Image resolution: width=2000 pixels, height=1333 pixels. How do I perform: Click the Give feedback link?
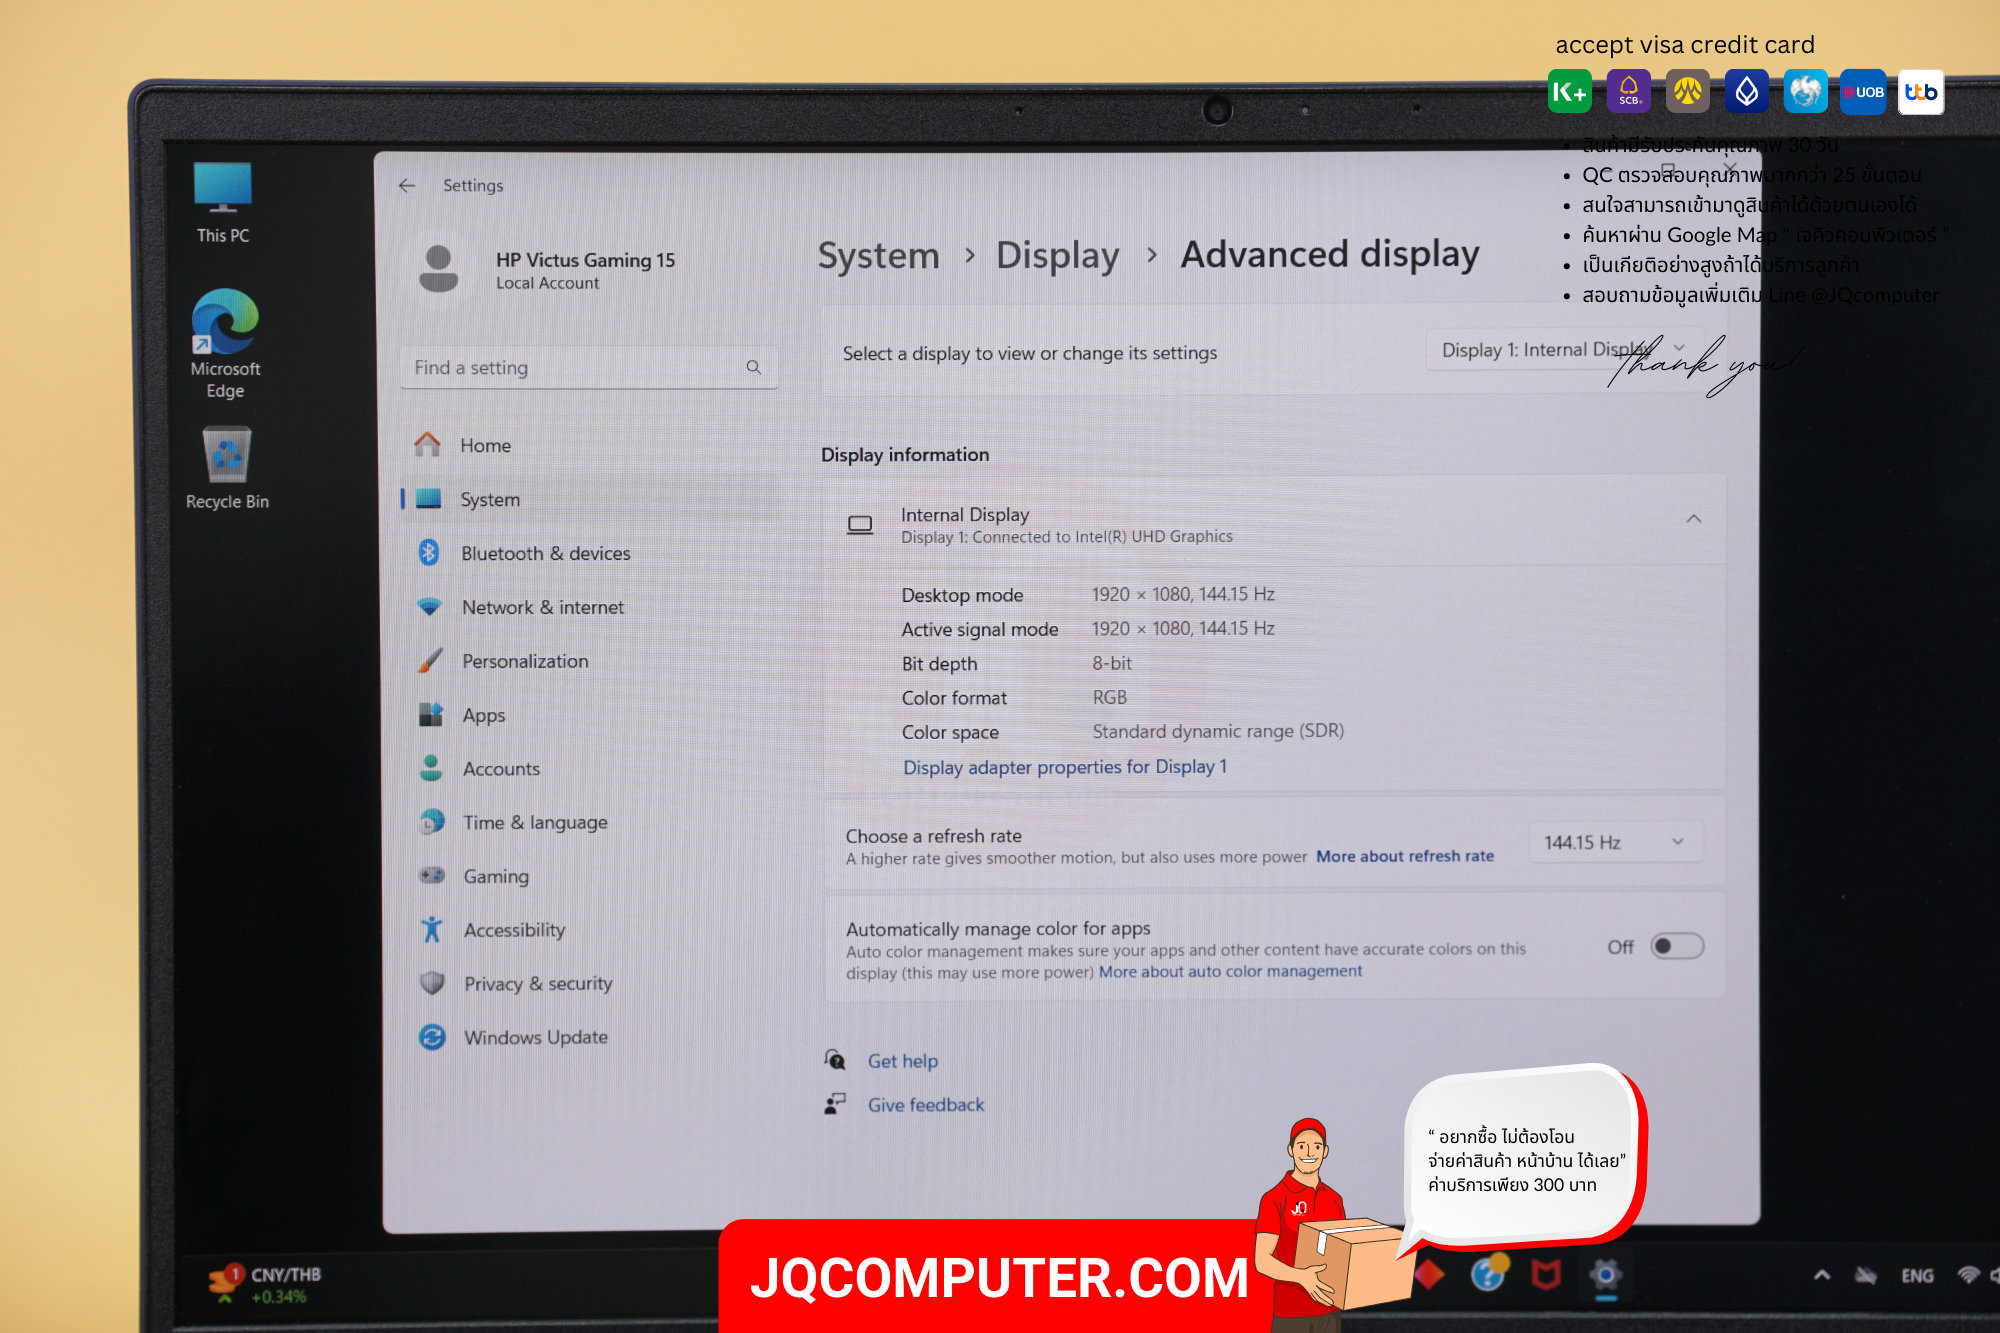coord(926,1105)
